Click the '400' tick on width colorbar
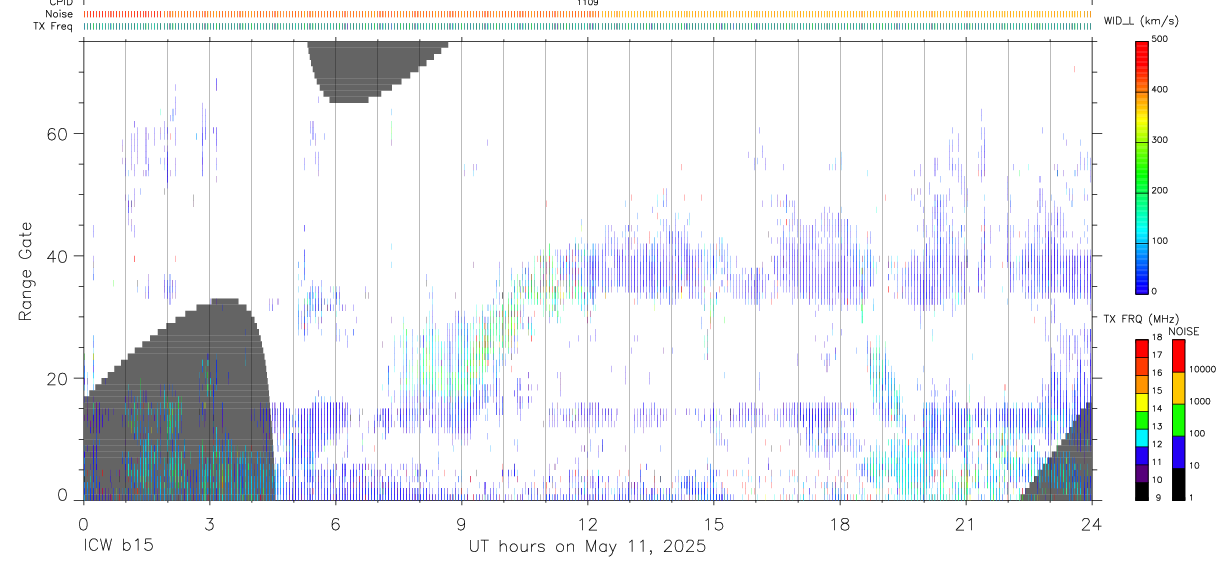 1162,89
